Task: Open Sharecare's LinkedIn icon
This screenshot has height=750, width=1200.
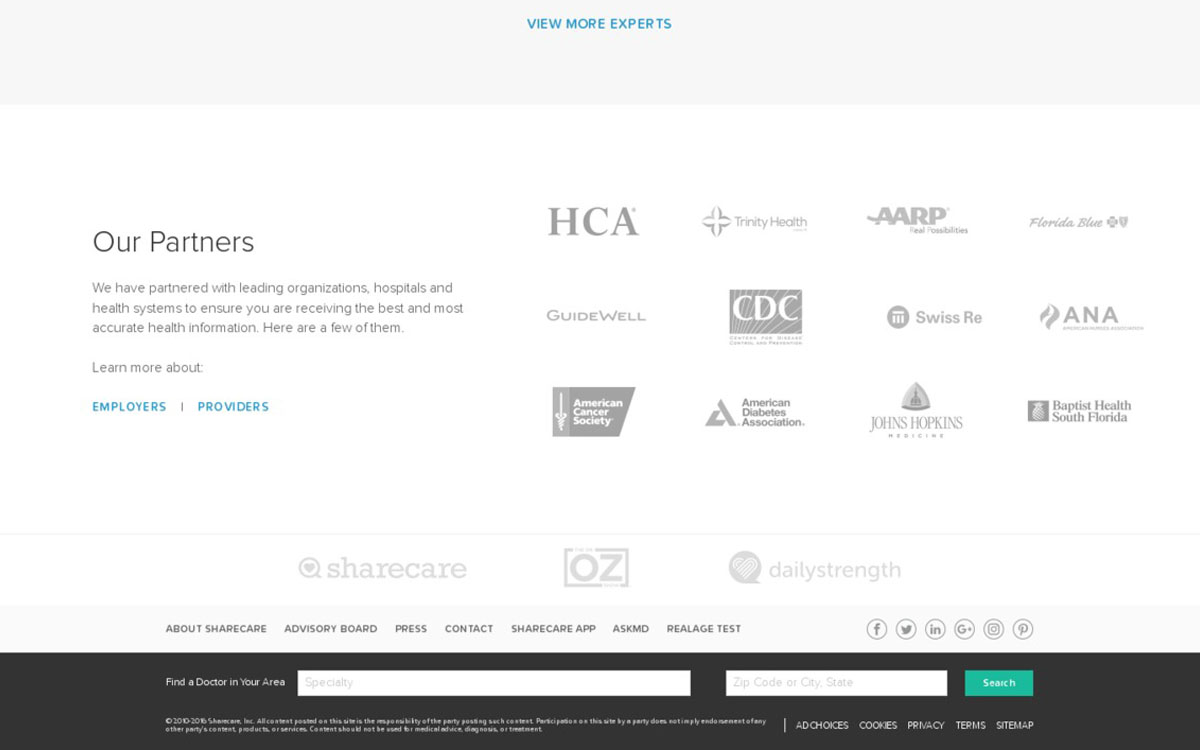Action: coord(935,629)
